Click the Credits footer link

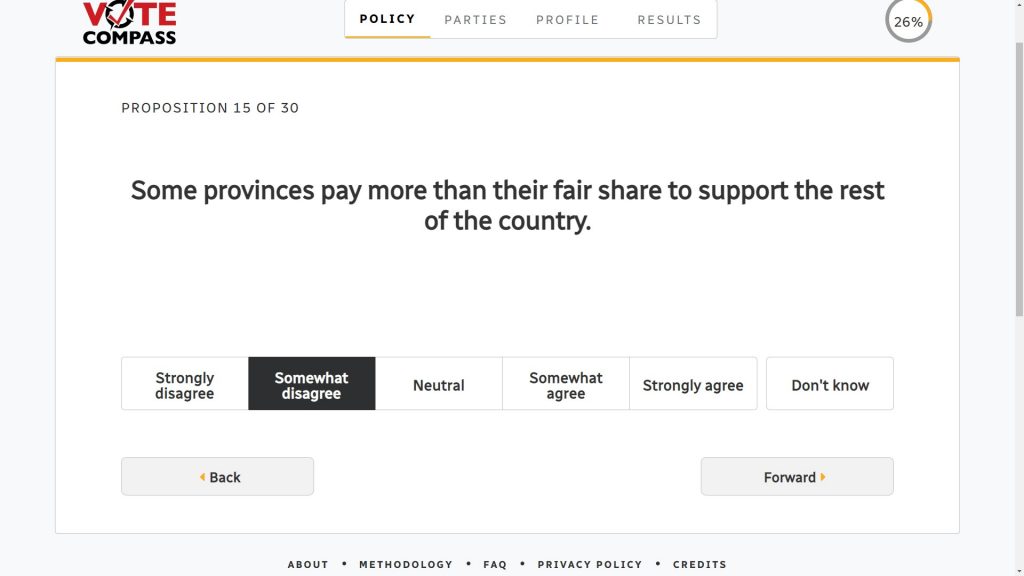point(700,564)
